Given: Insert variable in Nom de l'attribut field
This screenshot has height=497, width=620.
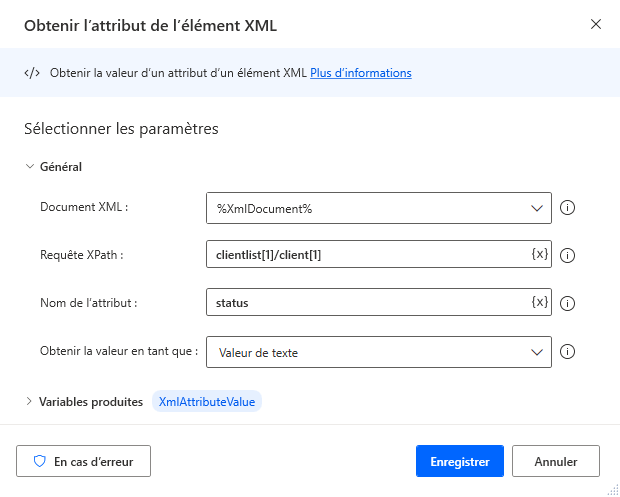Looking at the screenshot, I should click(x=540, y=302).
